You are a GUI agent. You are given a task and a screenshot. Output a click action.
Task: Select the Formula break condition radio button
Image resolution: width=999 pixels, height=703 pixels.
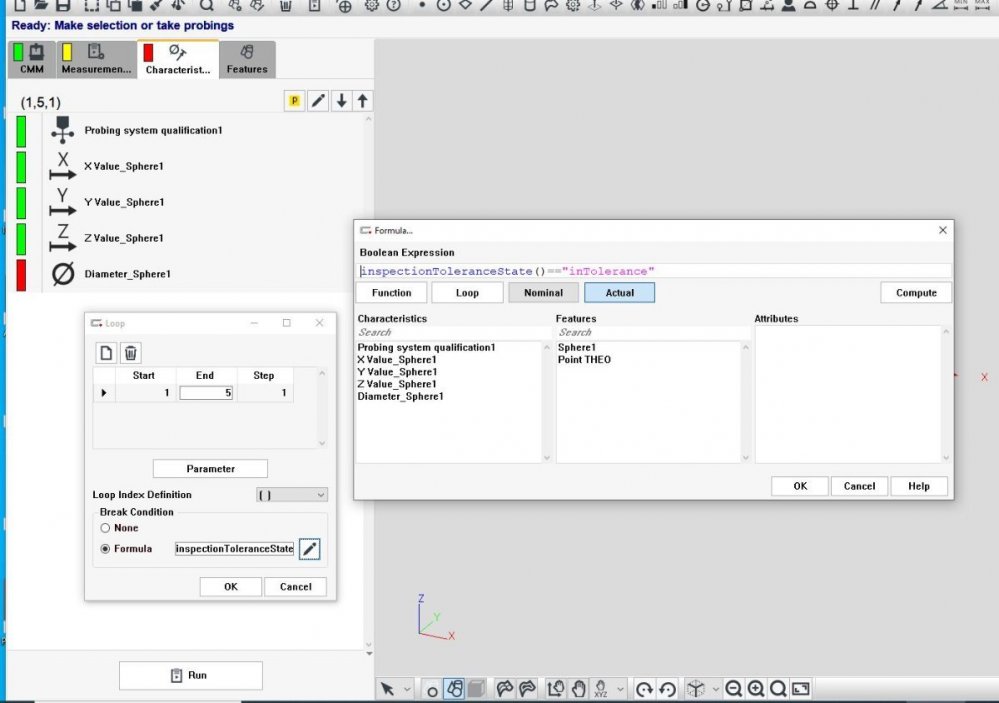click(x=105, y=549)
